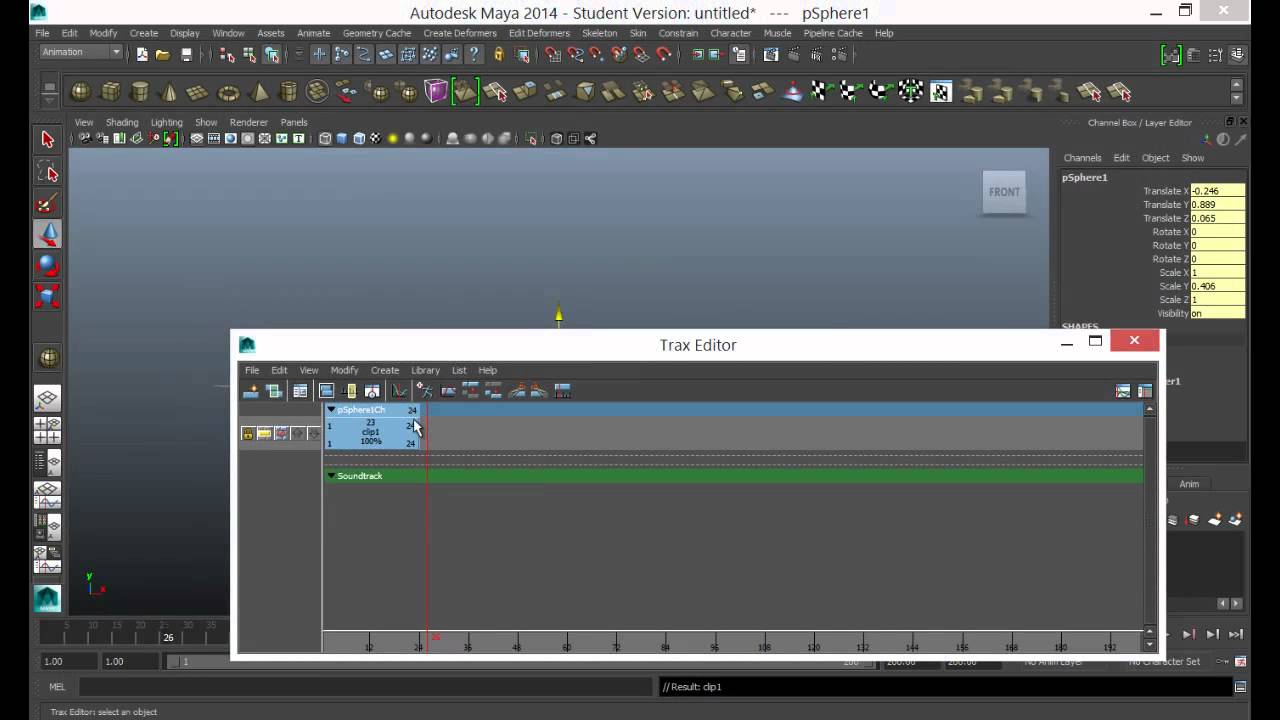This screenshot has height=720, width=1280.
Task: Toggle the lock track icon in Trax
Action: tap(247, 433)
